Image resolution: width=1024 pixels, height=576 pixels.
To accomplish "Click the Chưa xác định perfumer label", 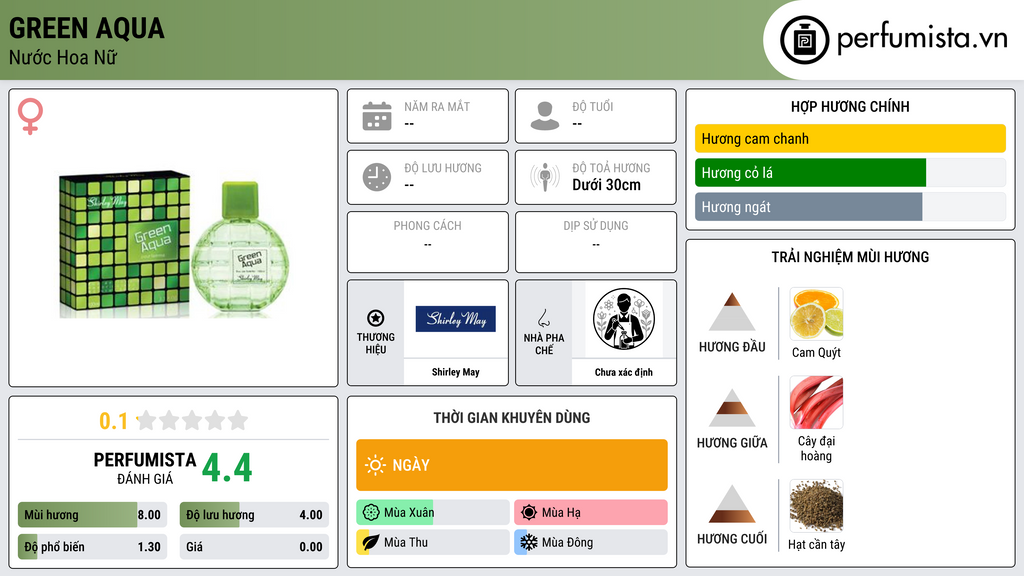I will pyautogui.click(x=624, y=372).
